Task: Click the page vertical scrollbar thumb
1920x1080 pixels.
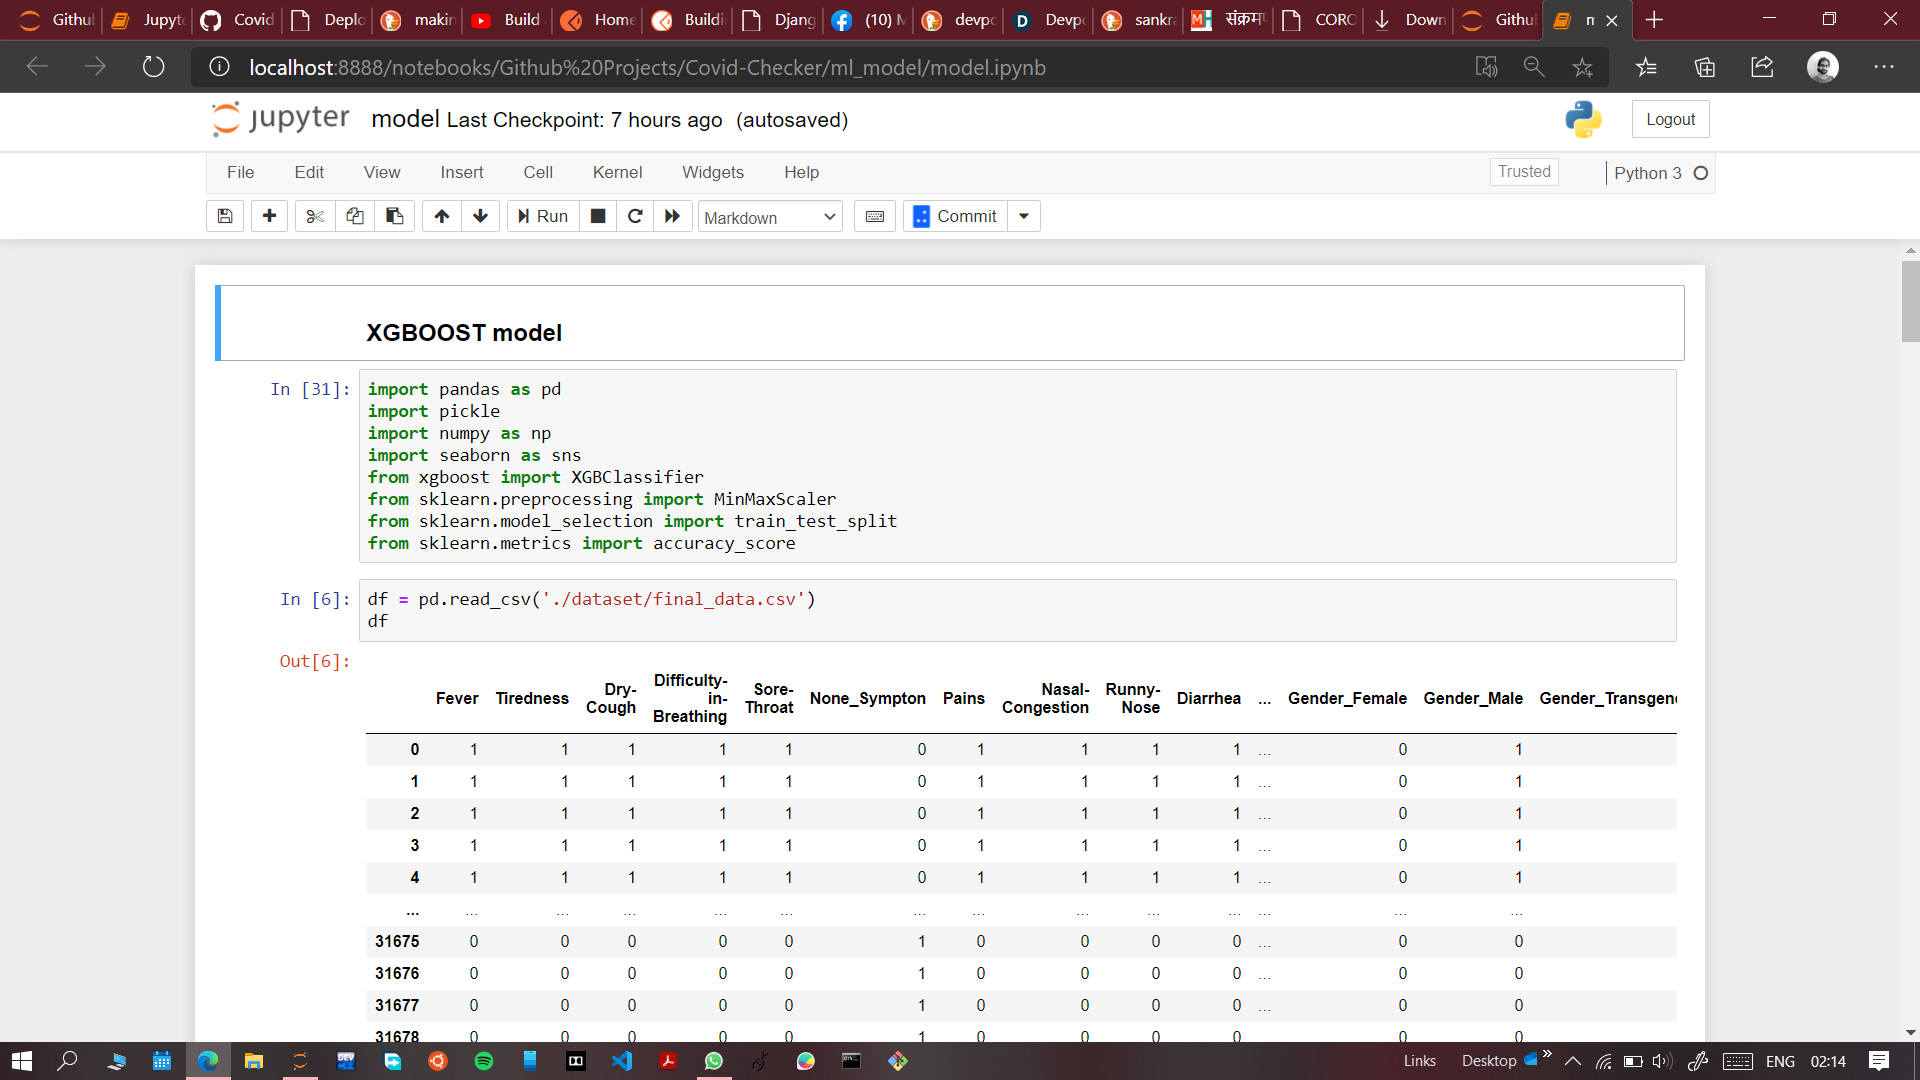Action: point(1910,300)
